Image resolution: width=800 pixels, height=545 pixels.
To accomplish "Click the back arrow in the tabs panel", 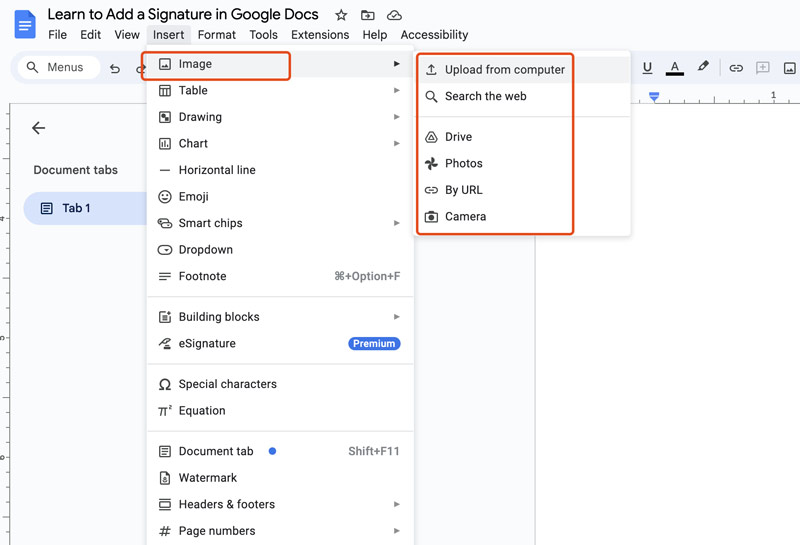I will pos(39,128).
